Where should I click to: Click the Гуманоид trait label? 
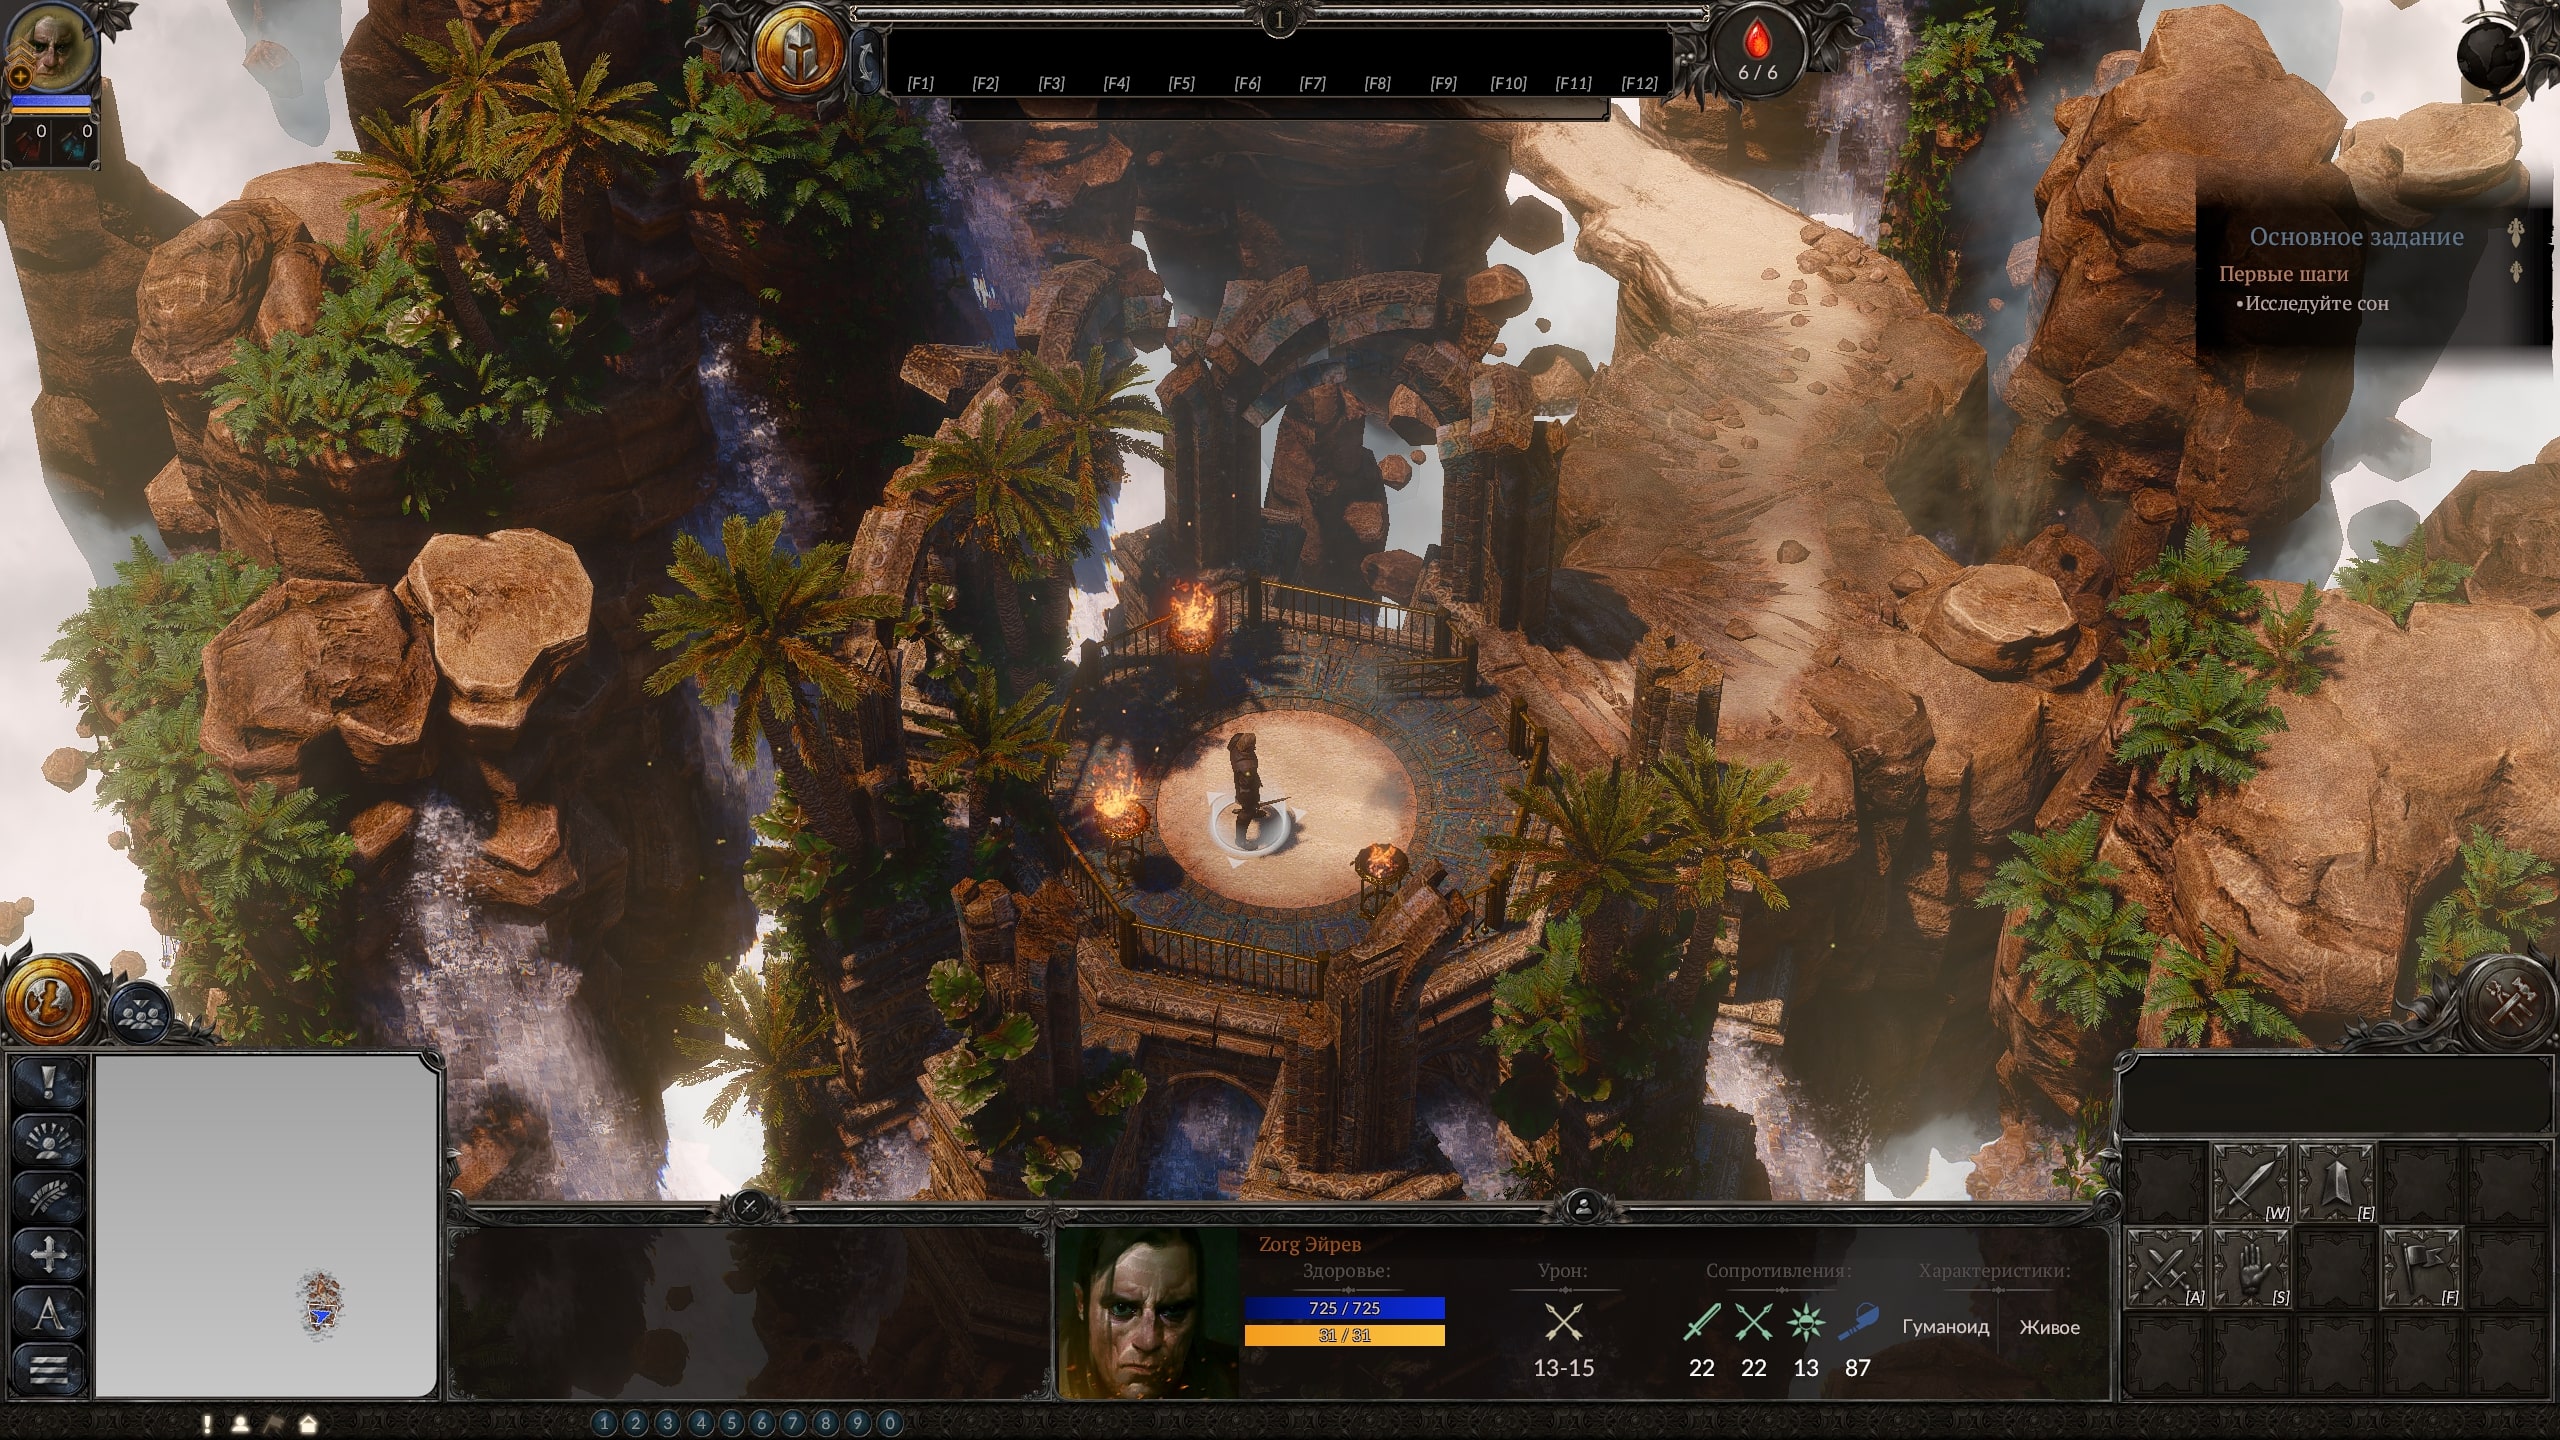1945,1327
